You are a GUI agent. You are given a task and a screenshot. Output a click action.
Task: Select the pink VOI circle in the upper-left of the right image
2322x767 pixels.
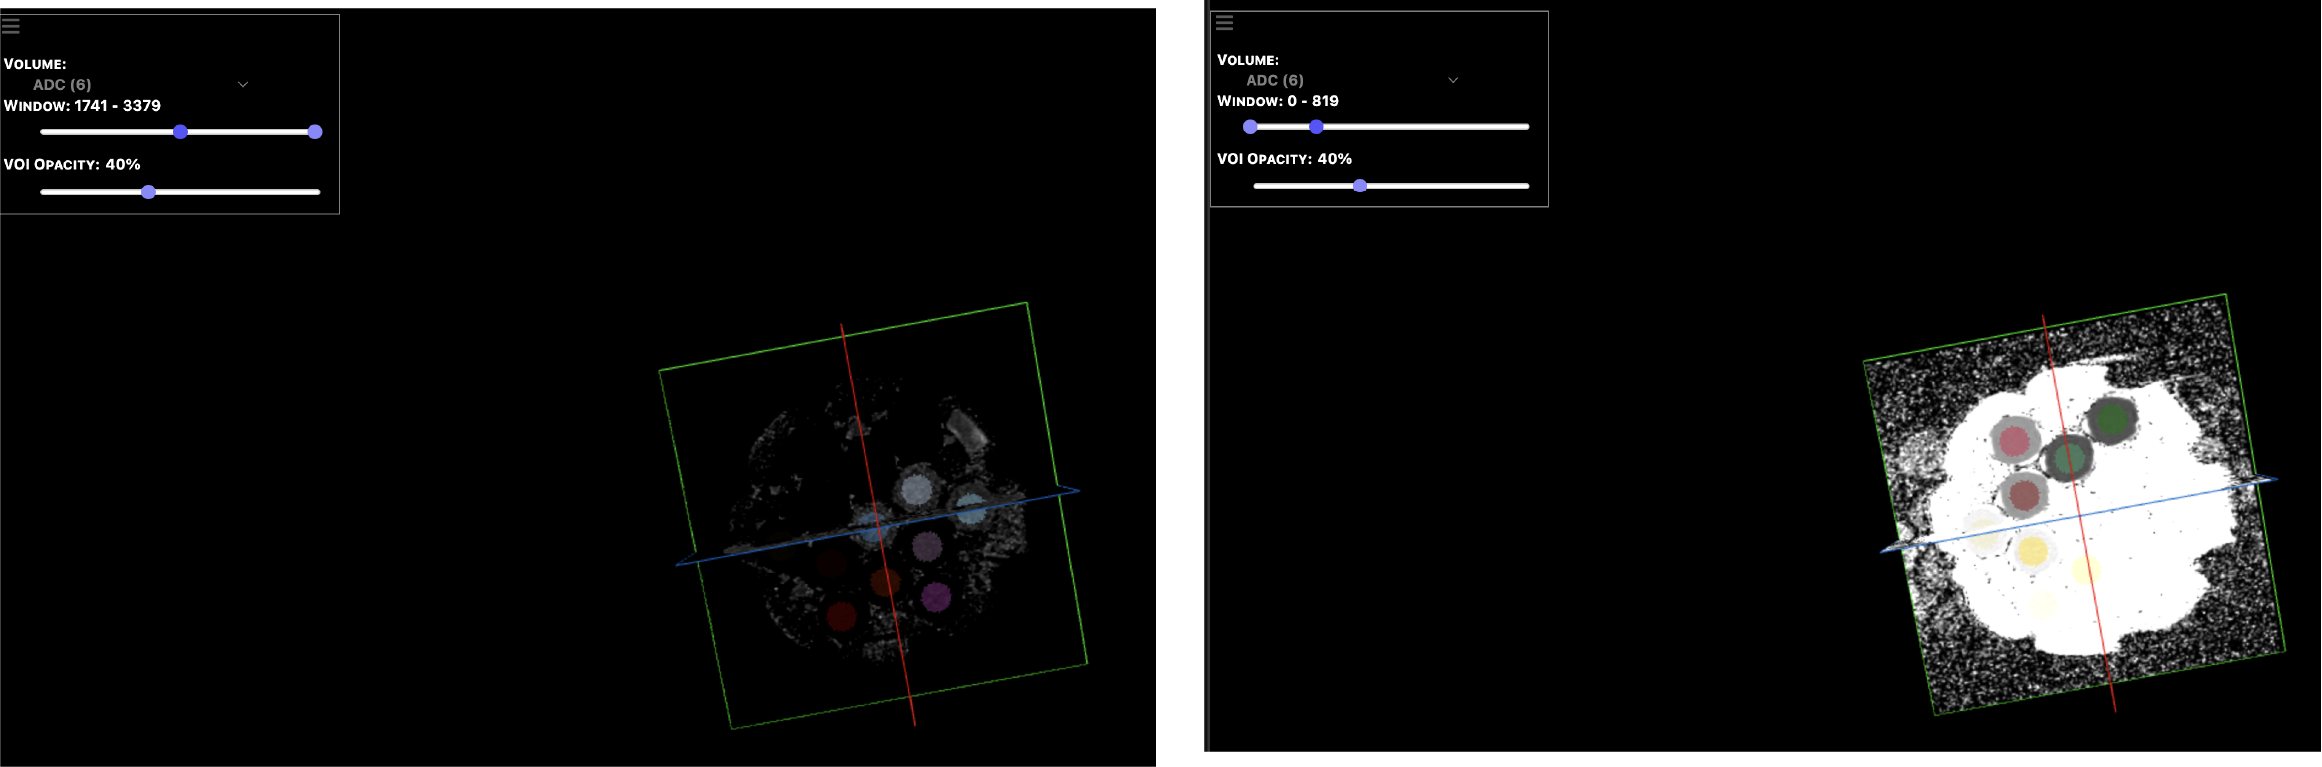tap(2014, 440)
